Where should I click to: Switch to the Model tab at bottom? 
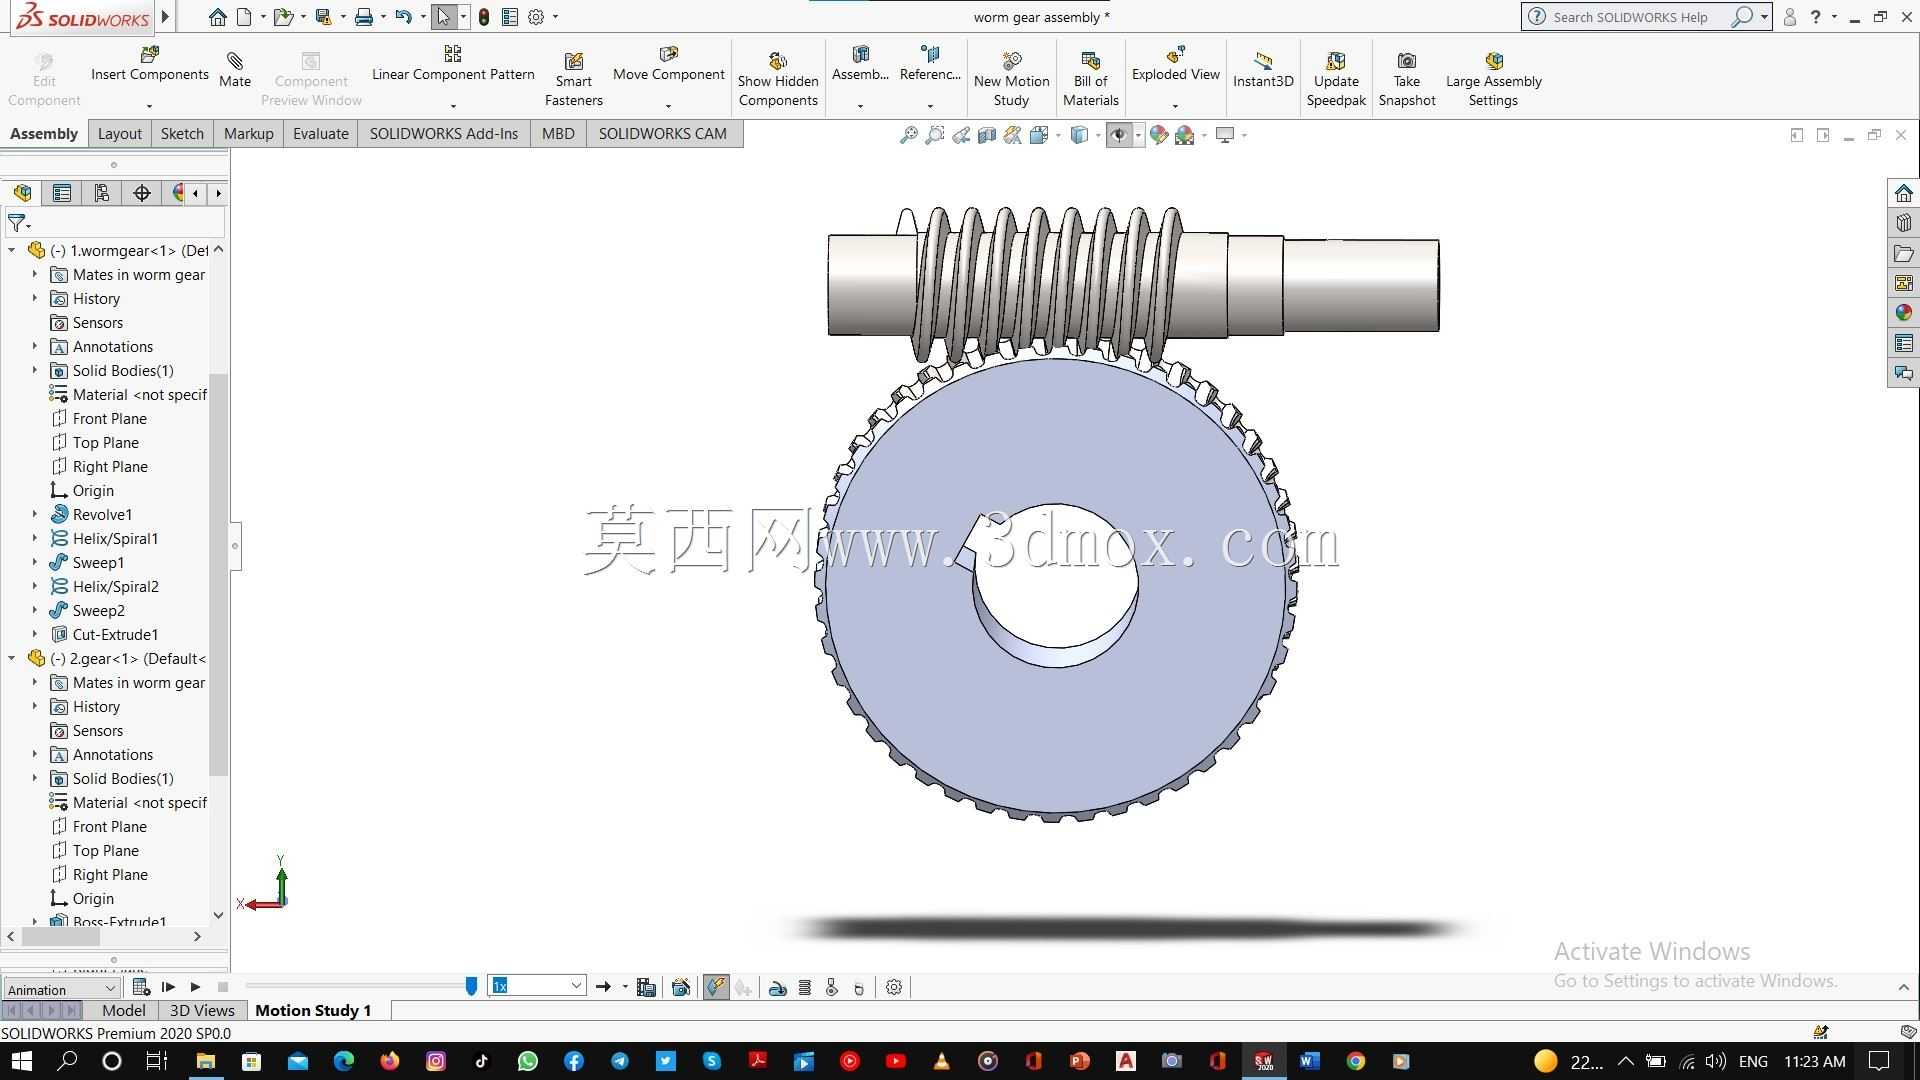pos(124,1011)
